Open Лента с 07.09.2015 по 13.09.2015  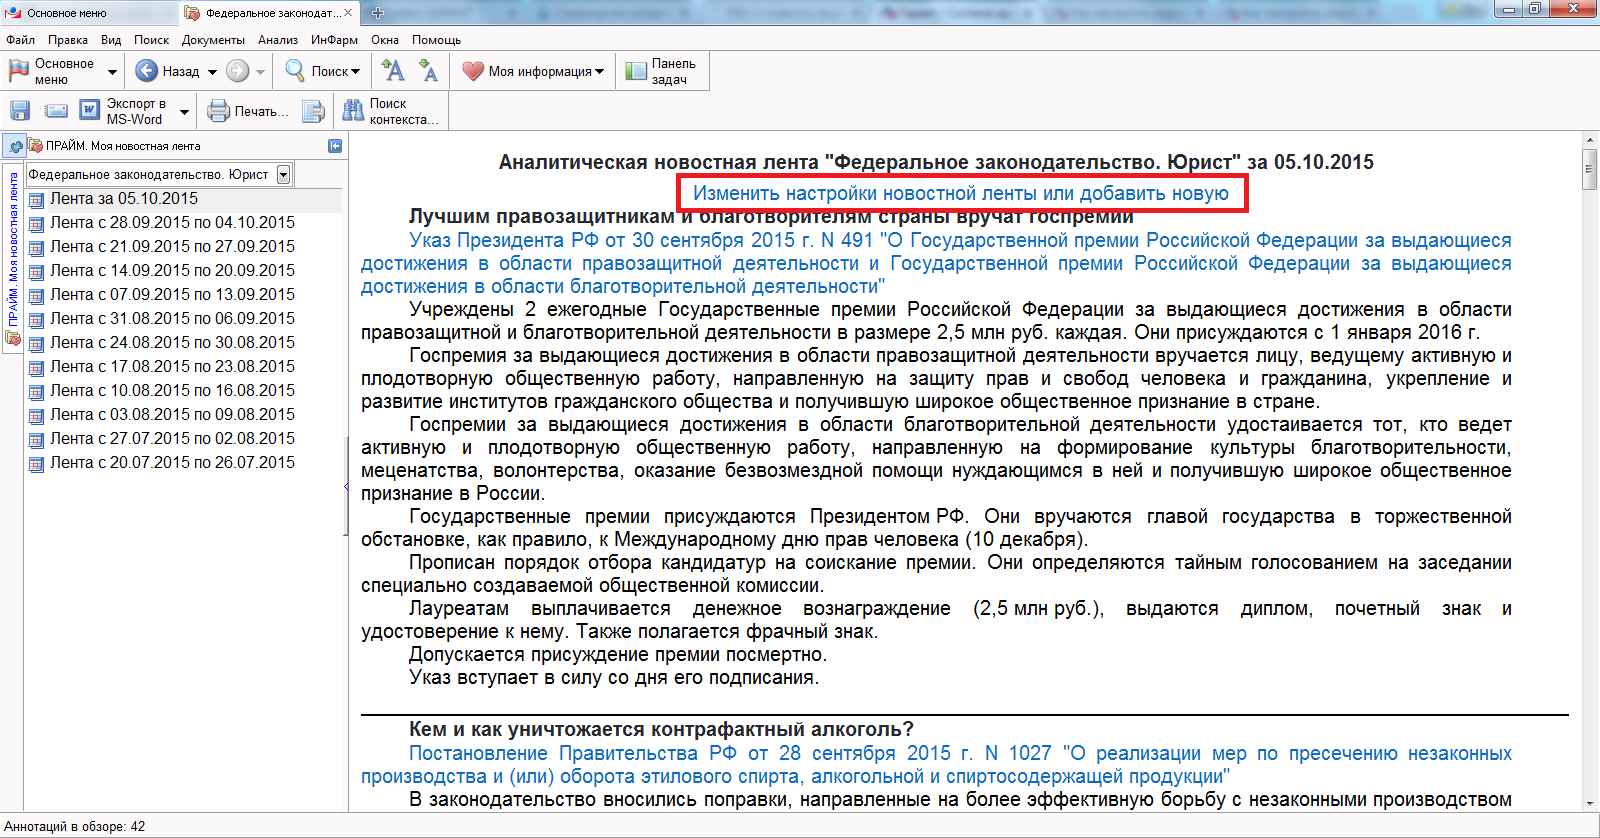(172, 295)
